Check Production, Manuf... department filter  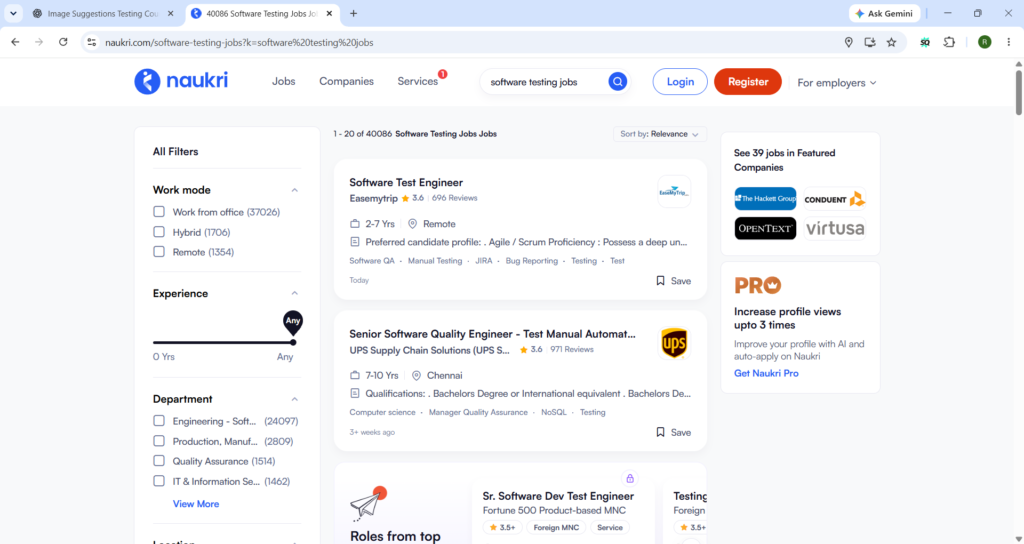point(159,441)
